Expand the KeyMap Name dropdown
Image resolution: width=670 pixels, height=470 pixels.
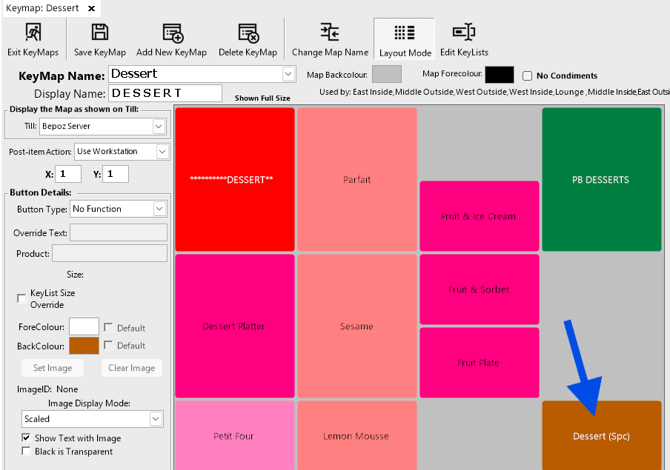point(288,74)
